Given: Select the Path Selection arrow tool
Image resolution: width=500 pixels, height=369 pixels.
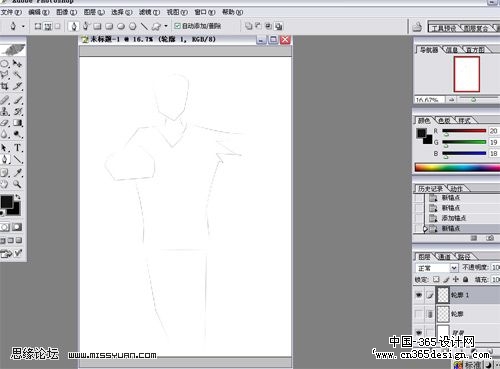Looking at the screenshot, I should coord(5,148).
